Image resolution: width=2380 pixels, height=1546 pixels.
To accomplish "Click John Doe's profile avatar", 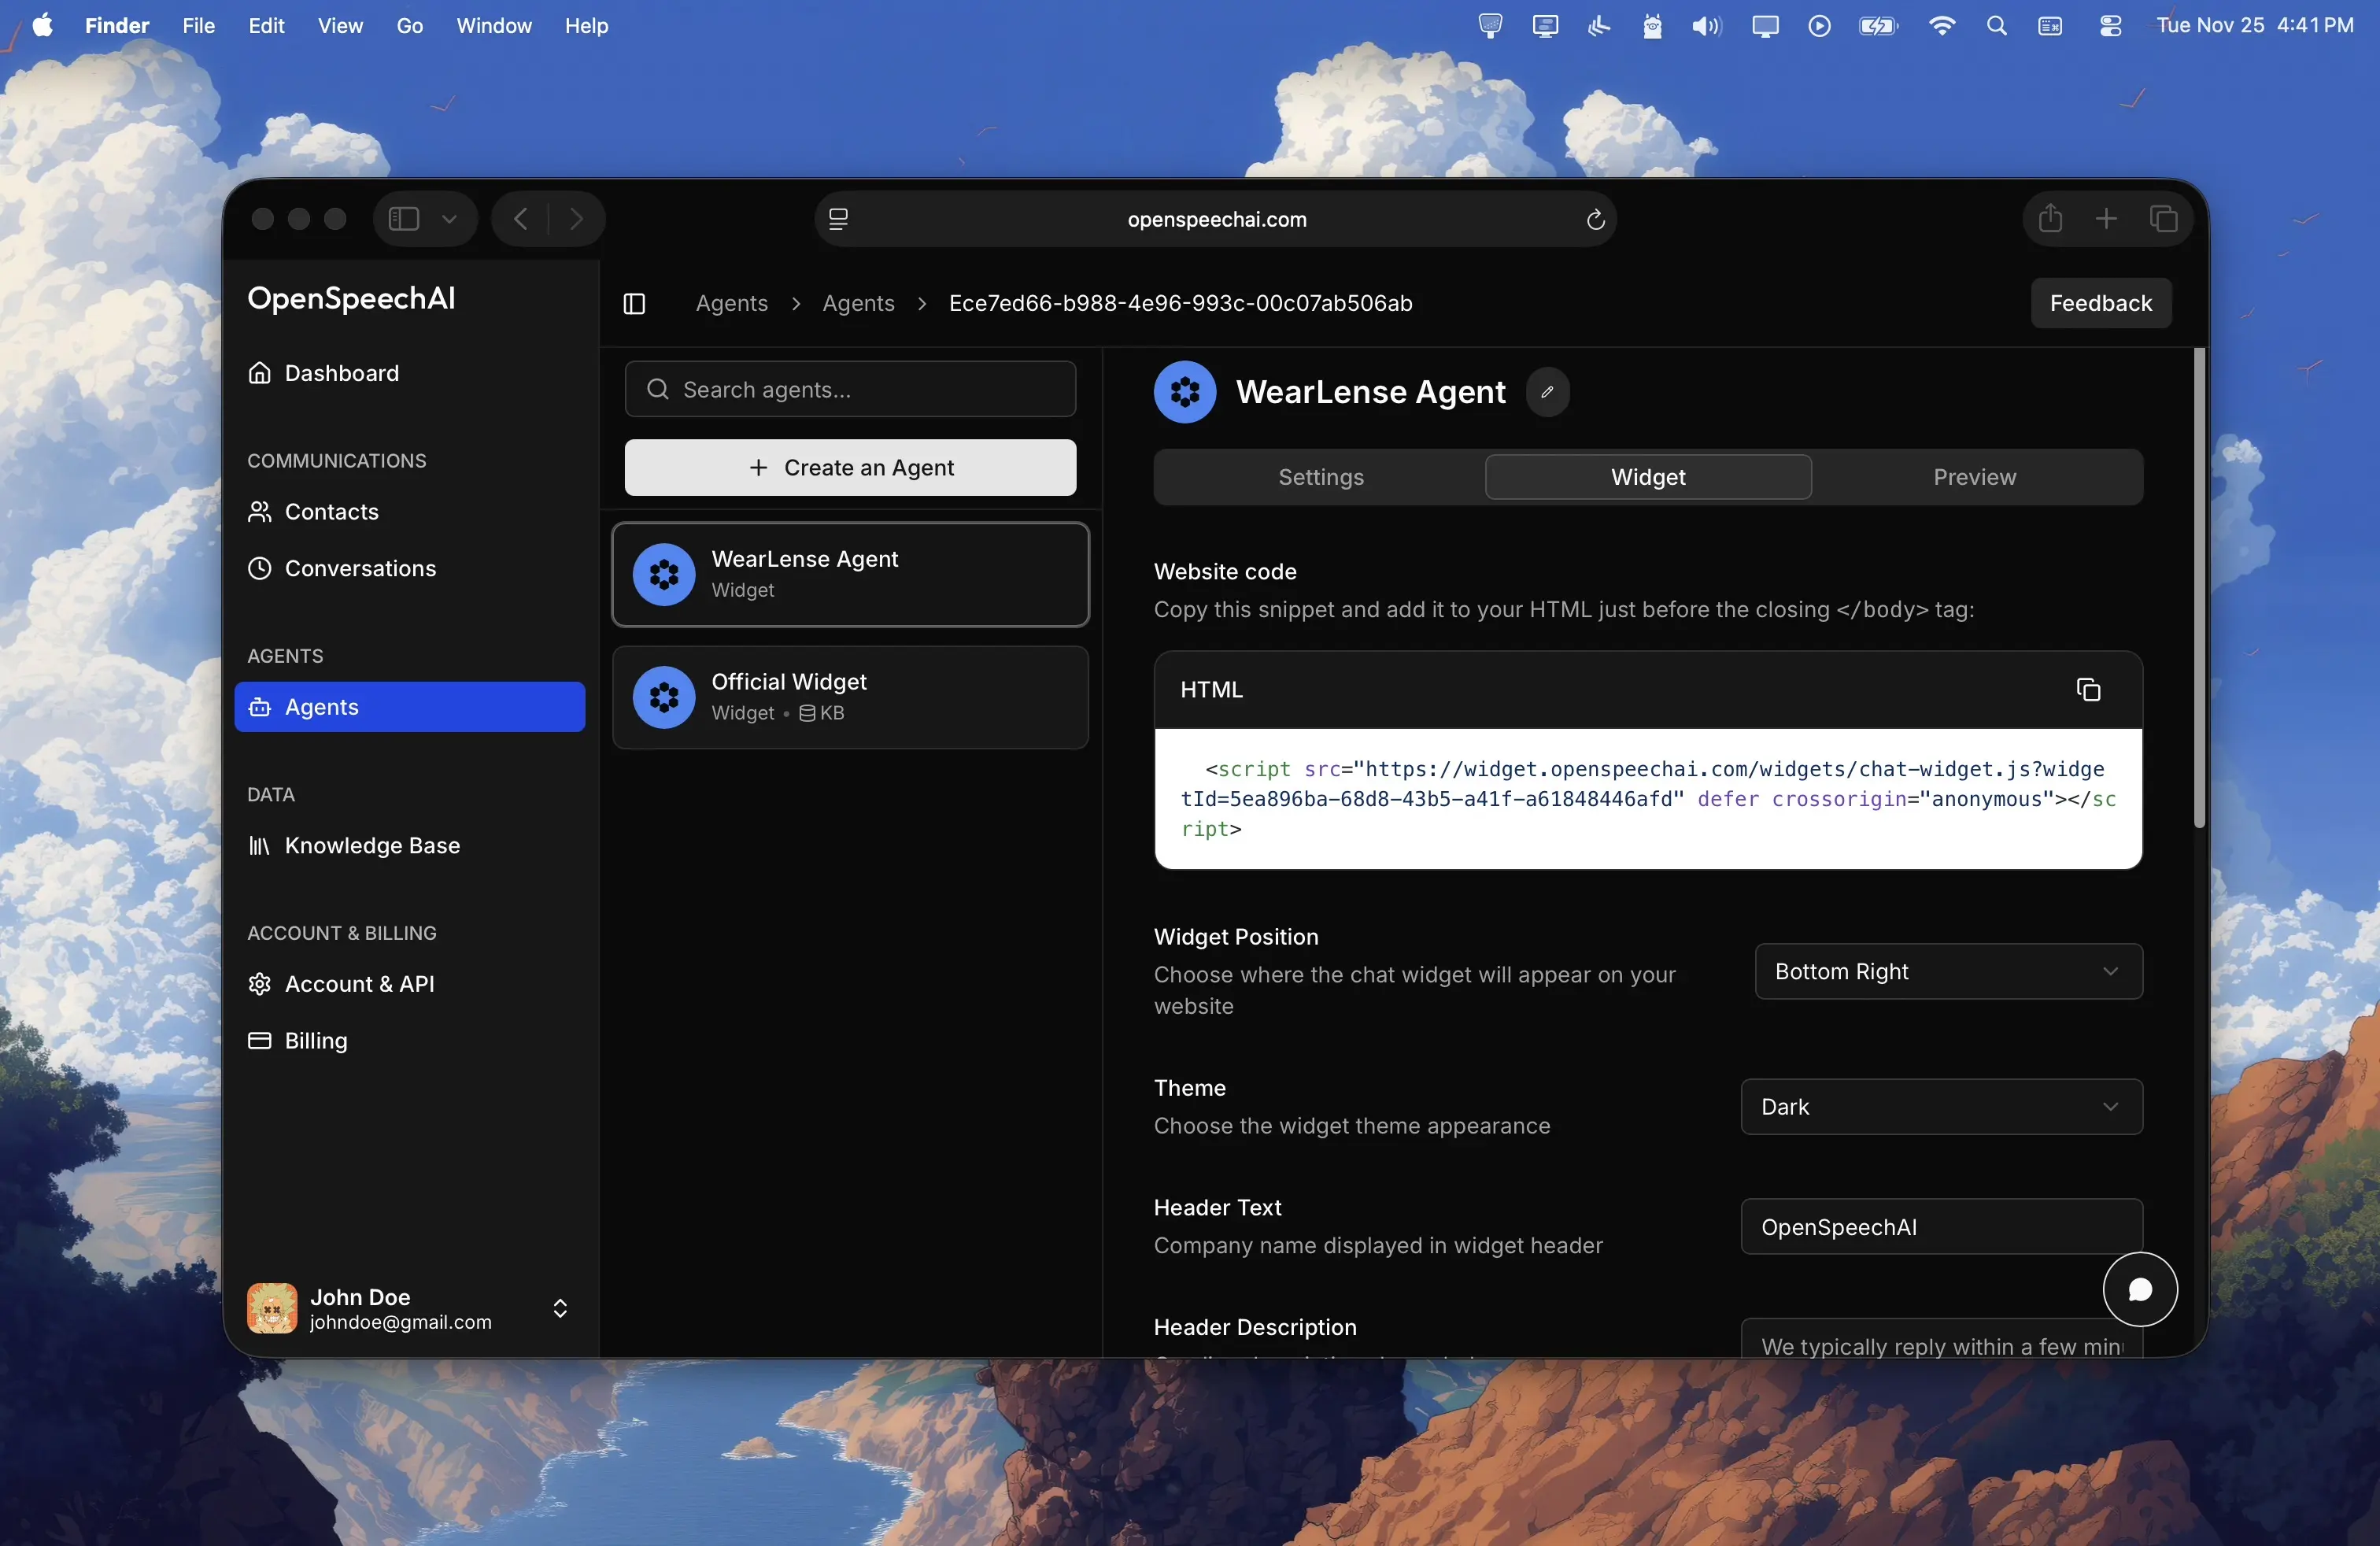I will (272, 1308).
